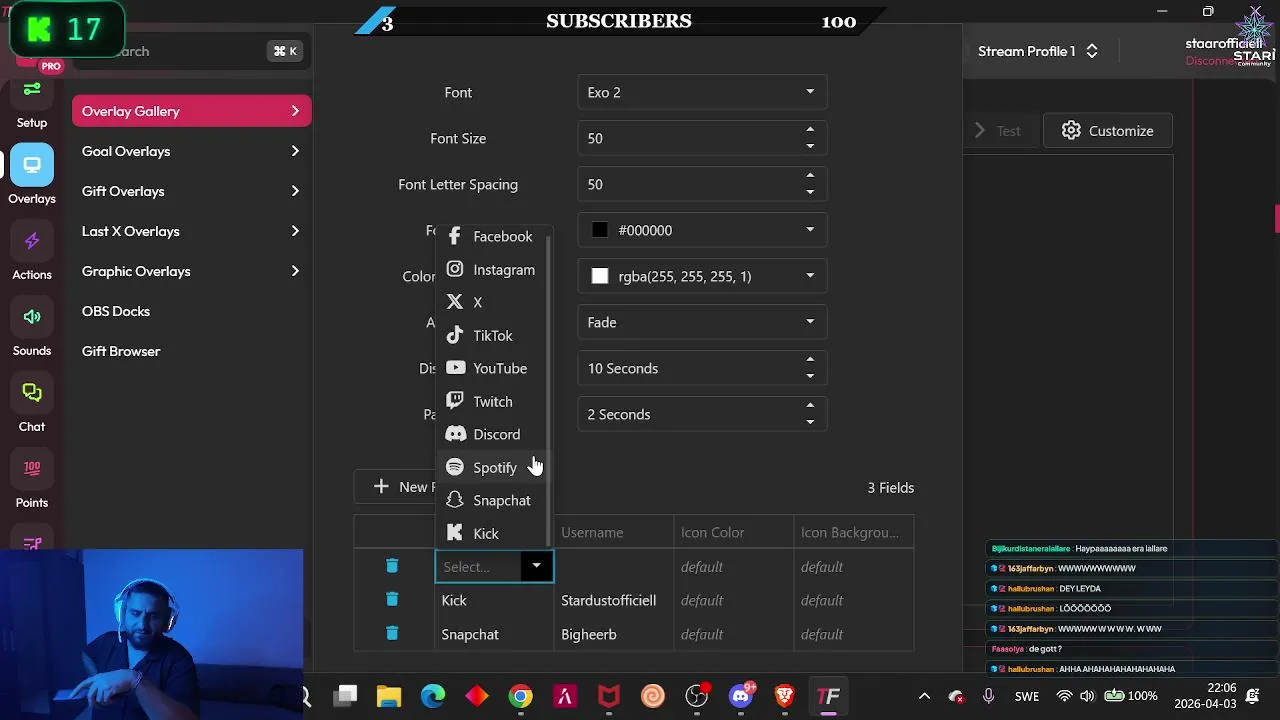This screenshot has height=720, width=1280.
Task: Delete the Snapchat Bigheerb row
Action: point(392,634)
